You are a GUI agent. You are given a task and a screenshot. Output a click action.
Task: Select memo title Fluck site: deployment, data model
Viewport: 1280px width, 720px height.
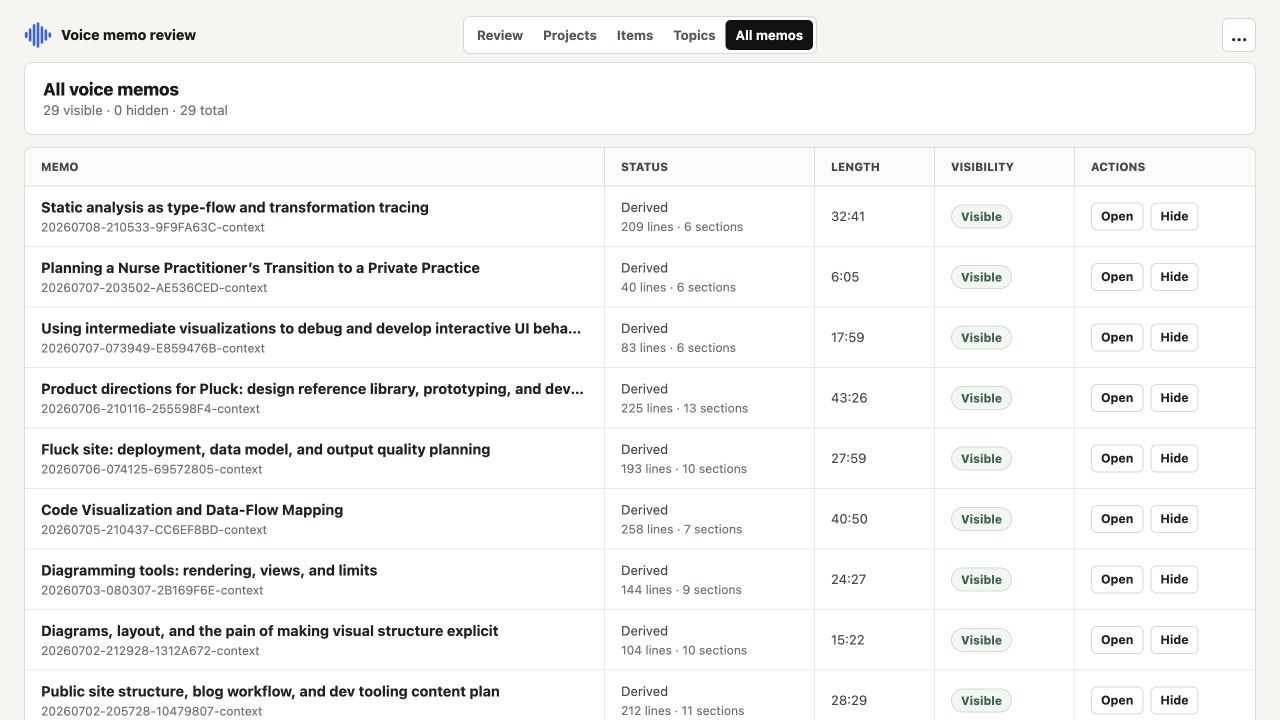266,449
